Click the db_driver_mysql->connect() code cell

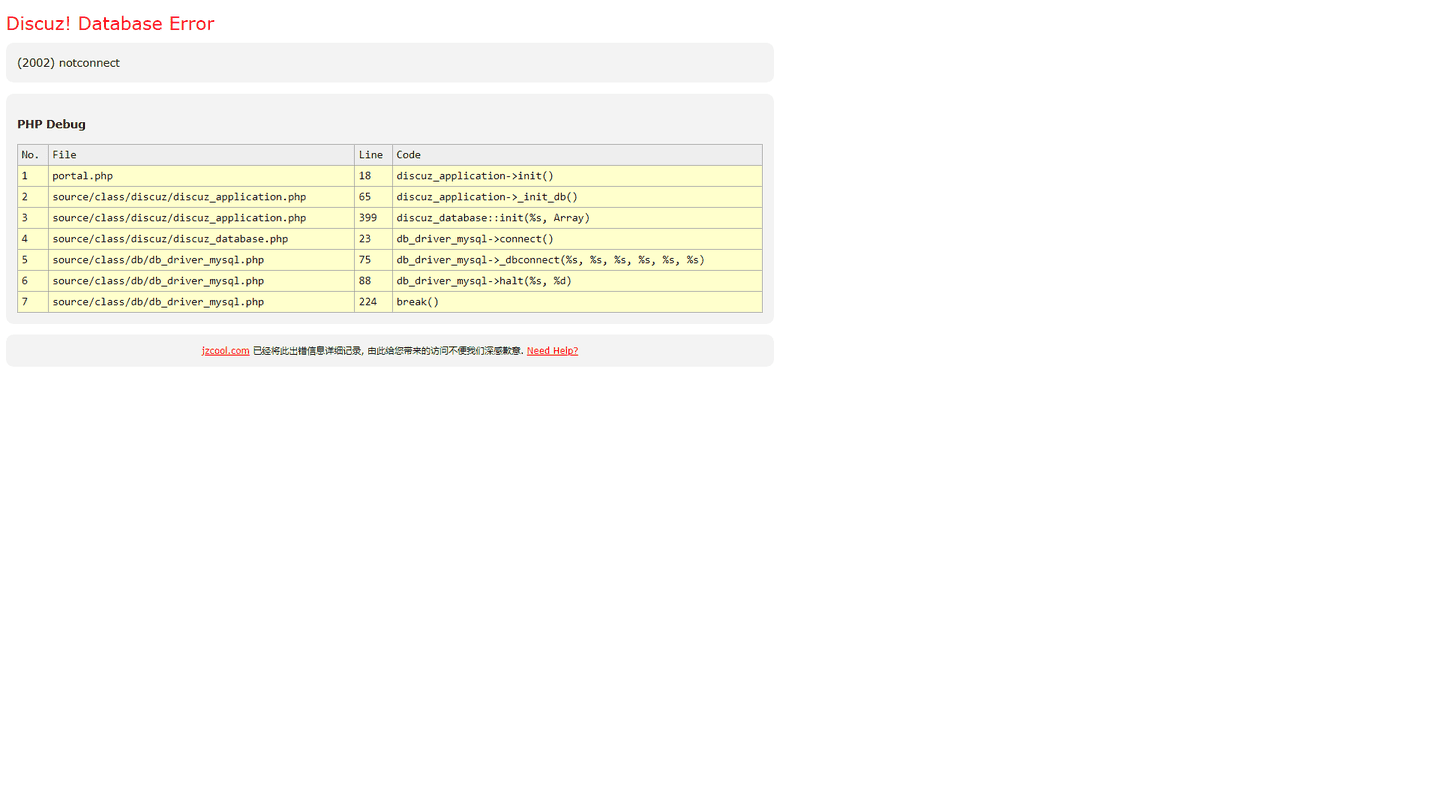577,239
